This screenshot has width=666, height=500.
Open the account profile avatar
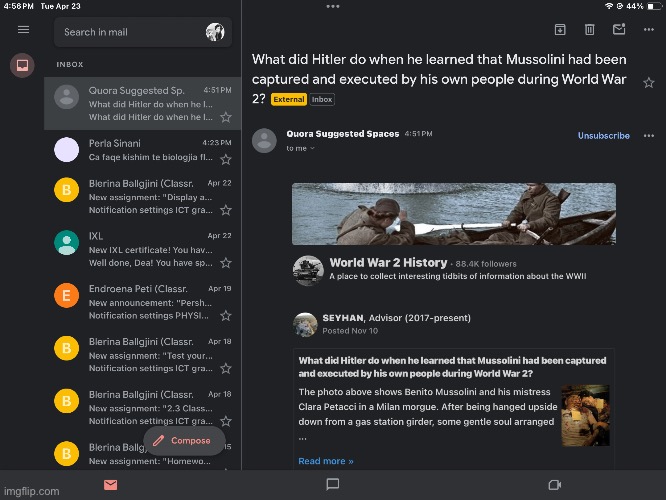click(x=215, y=32)
